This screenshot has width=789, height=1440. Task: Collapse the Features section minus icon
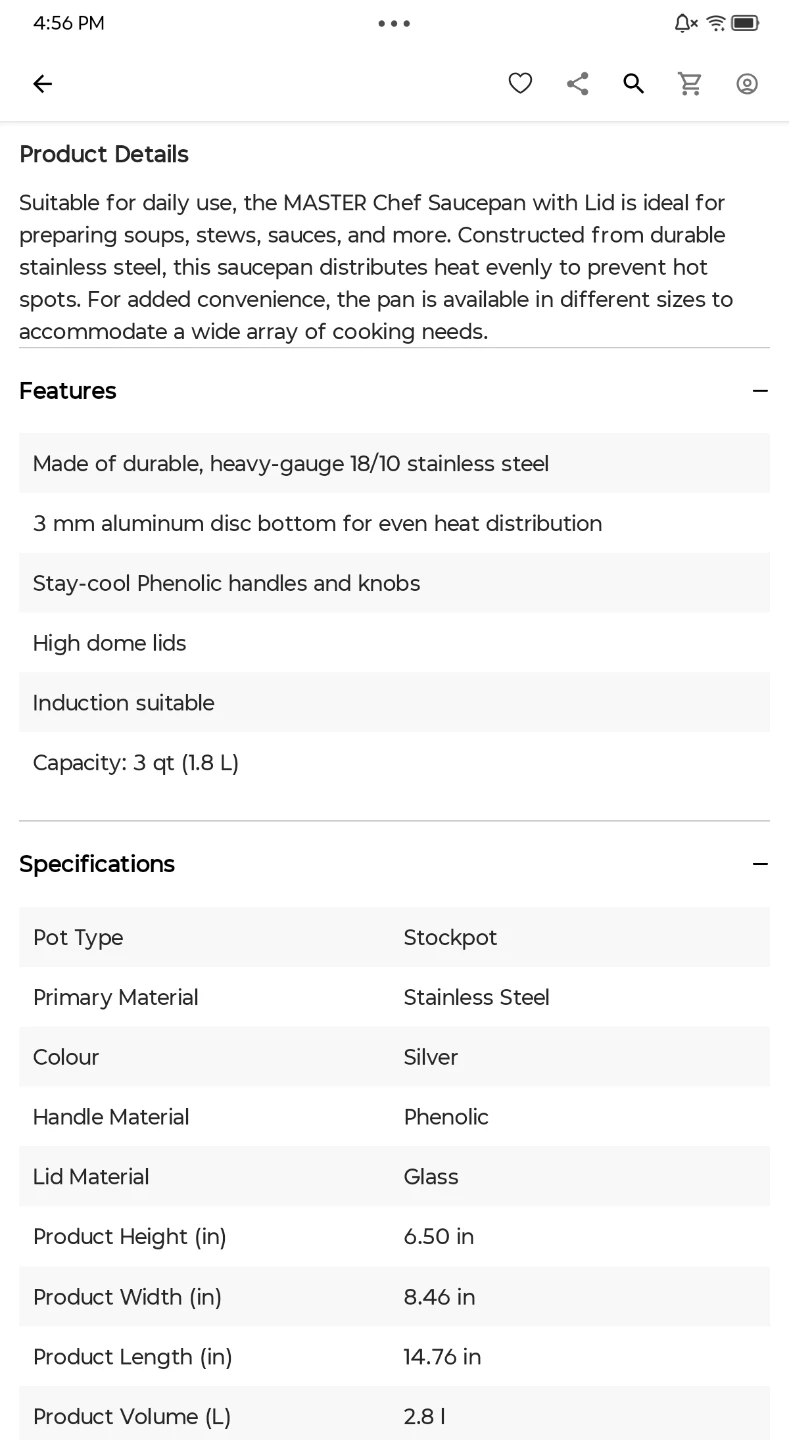coord(761,391)
